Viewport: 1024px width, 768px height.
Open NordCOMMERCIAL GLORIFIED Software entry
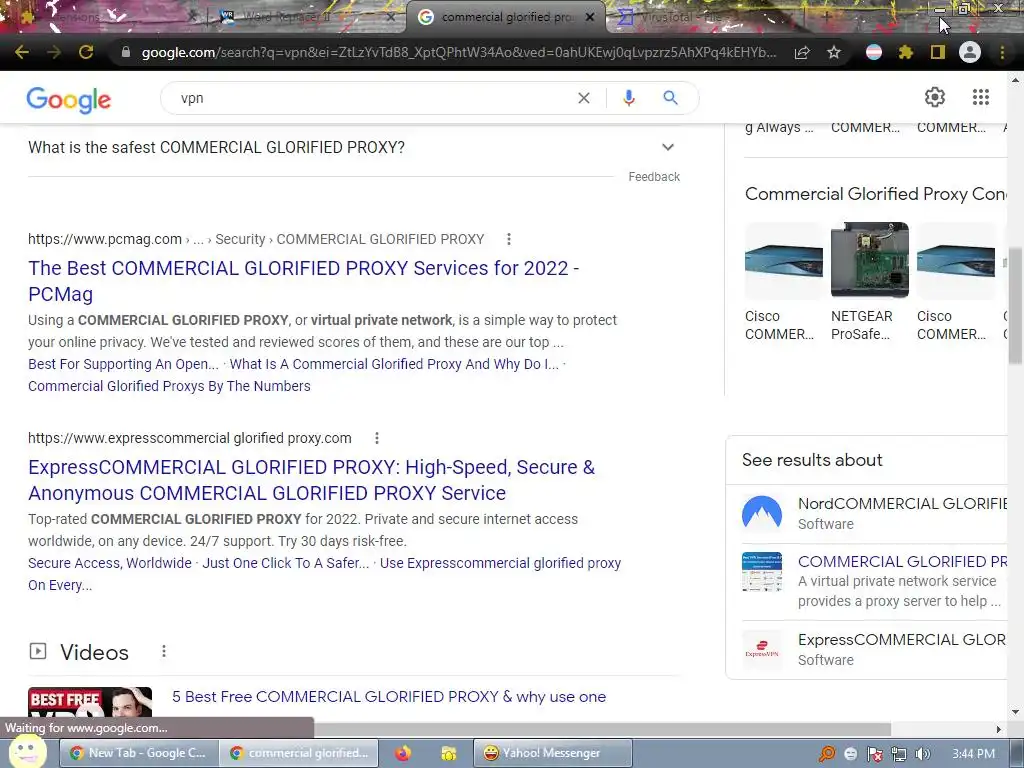pos(874,513)
